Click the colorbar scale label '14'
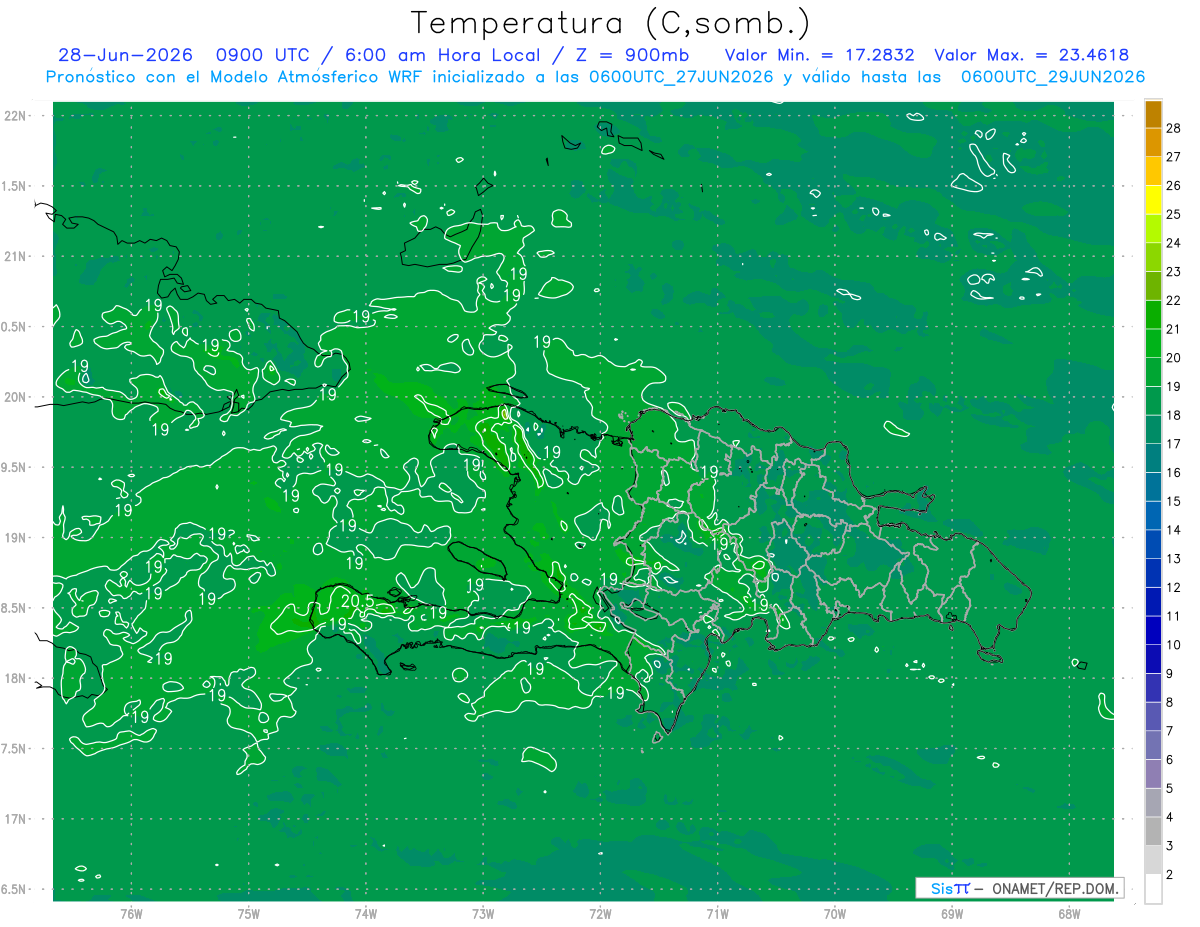Viewport: 1200px width, 927px height. (1174, 530)
